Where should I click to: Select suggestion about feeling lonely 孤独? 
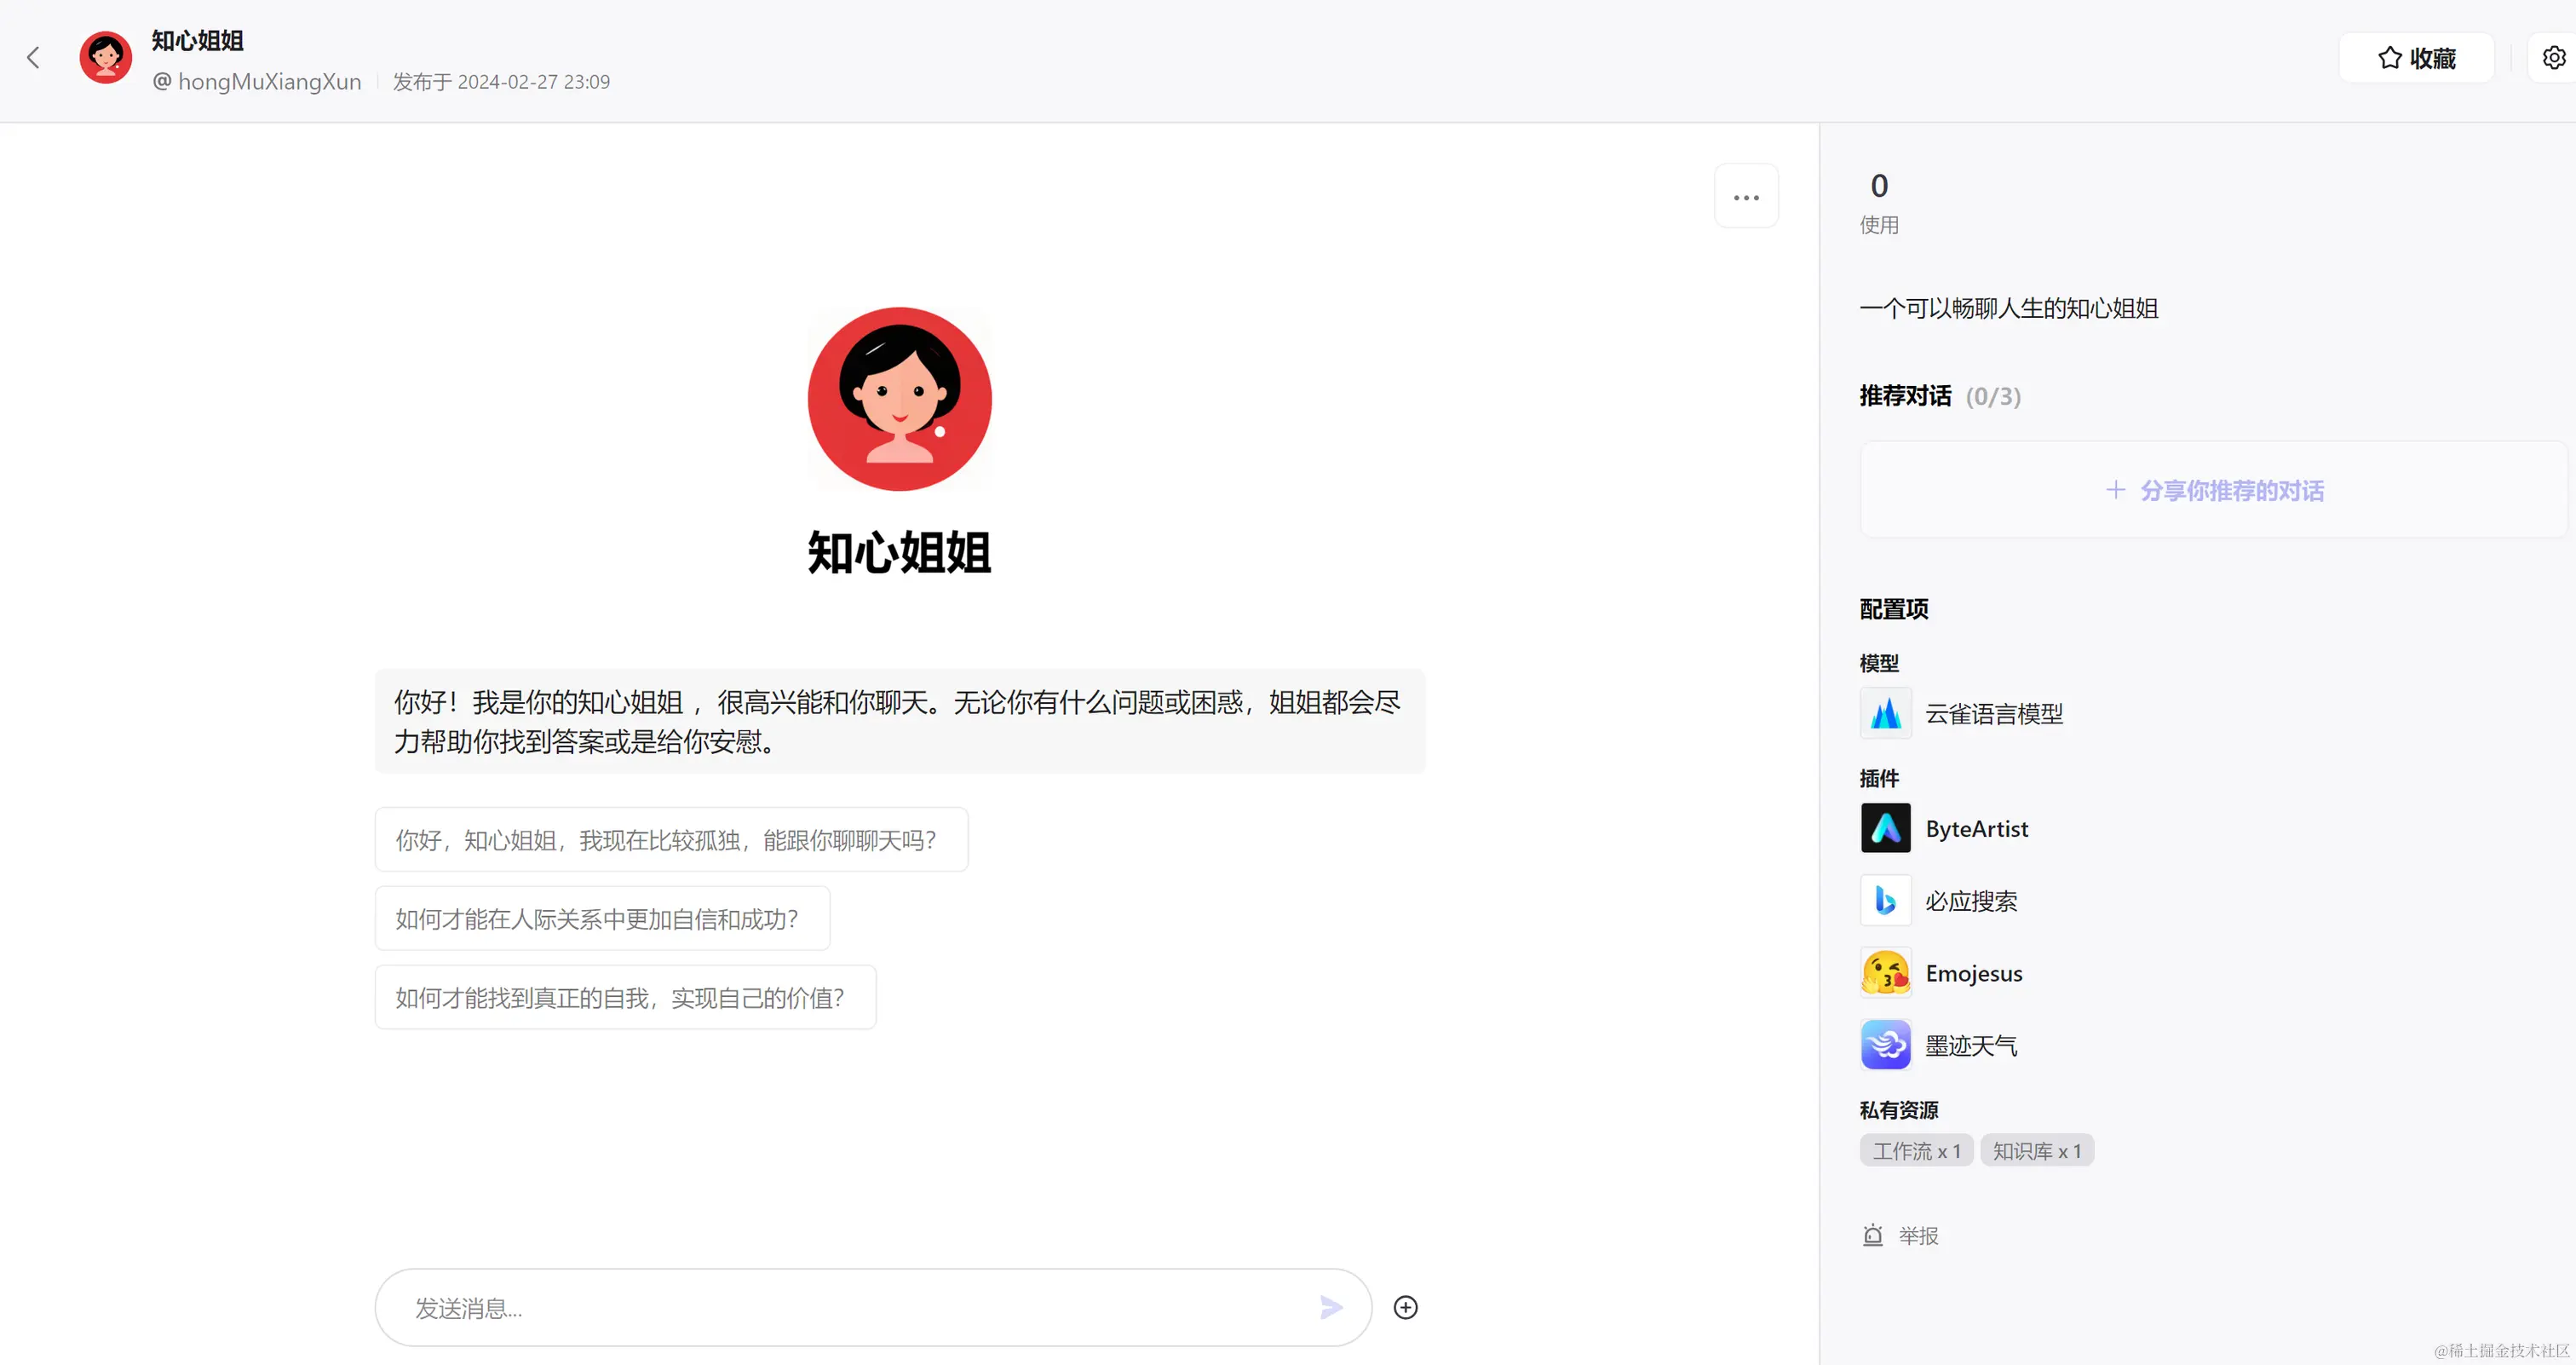click(x=670, y=839)
